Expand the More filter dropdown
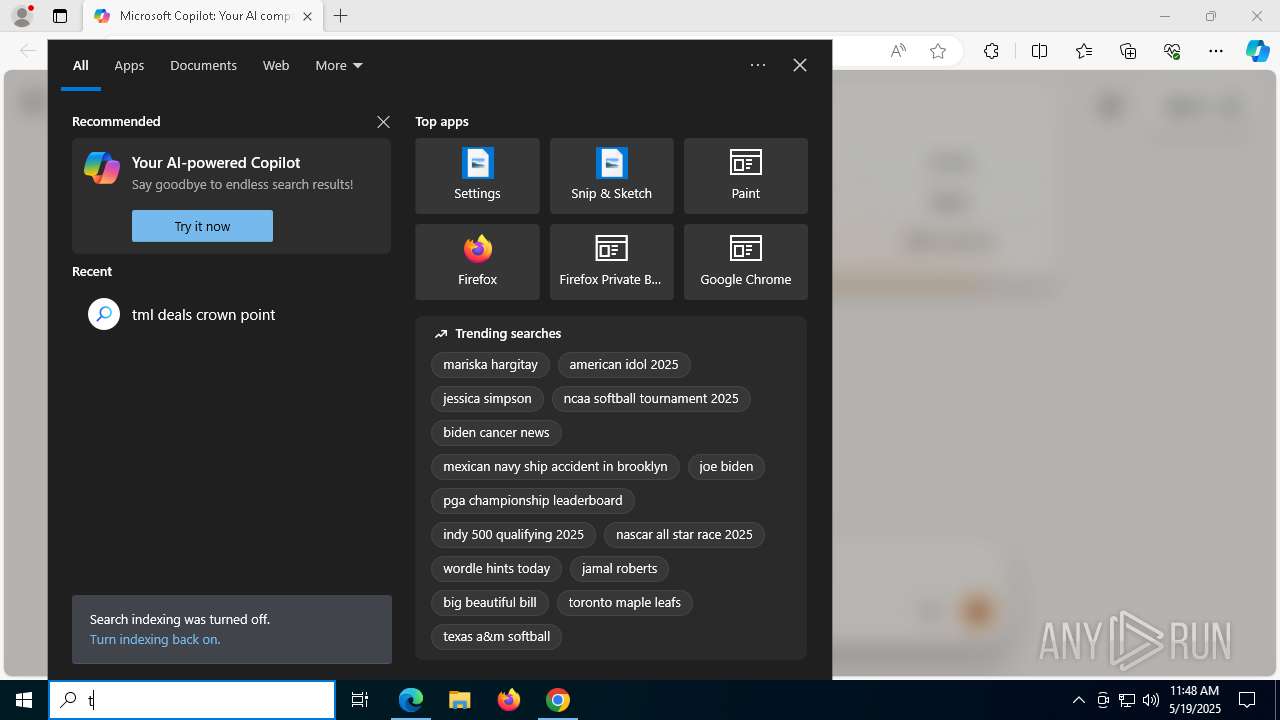 pos(339,66)
